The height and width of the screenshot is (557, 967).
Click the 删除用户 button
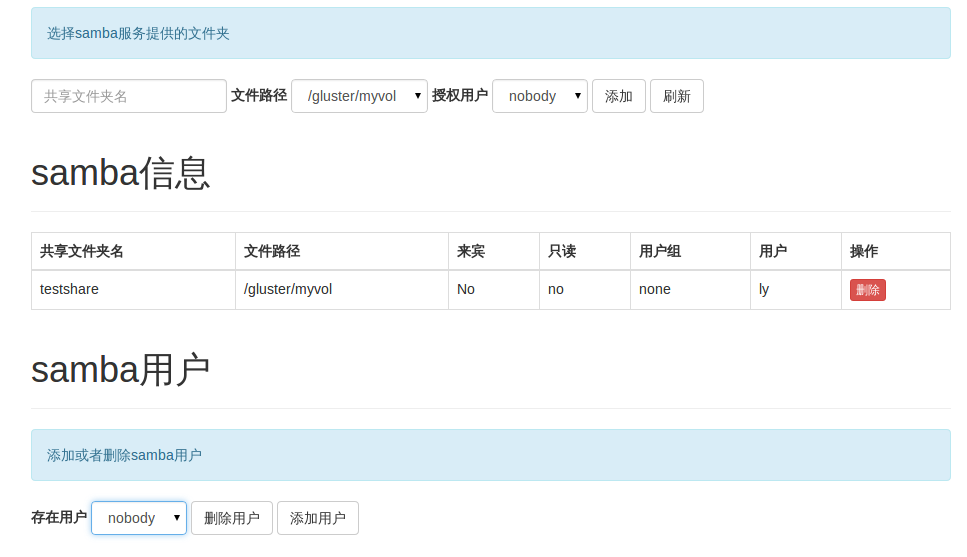(232, 518)
